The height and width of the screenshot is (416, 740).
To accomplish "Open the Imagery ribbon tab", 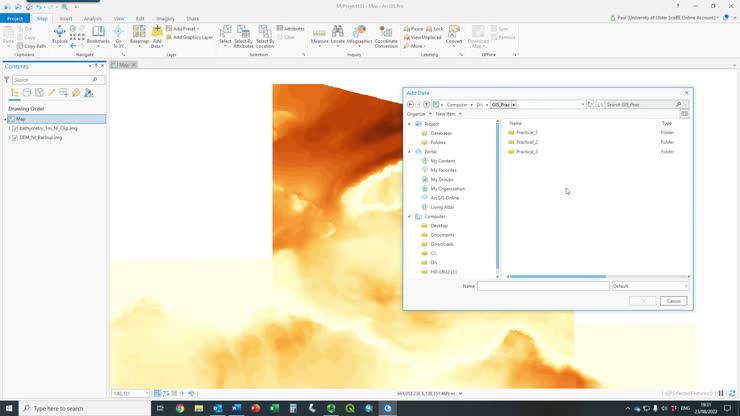I will click(164, 18).
